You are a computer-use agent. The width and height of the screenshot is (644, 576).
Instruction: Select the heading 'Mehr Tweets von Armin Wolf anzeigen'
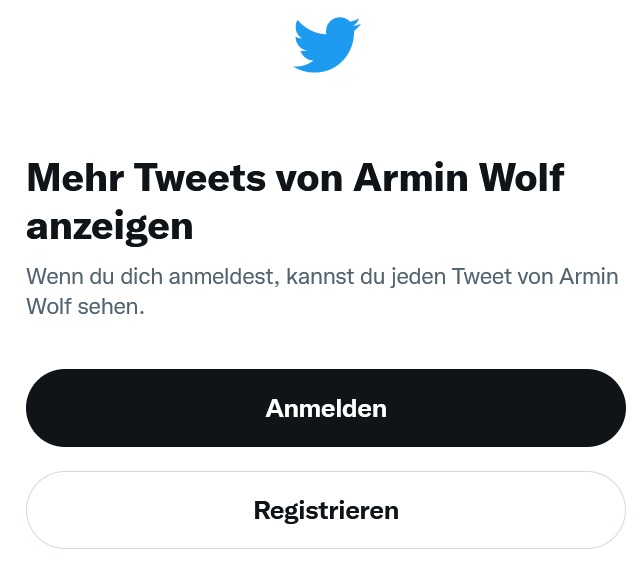pyautogui.click(x=295, y=202)
